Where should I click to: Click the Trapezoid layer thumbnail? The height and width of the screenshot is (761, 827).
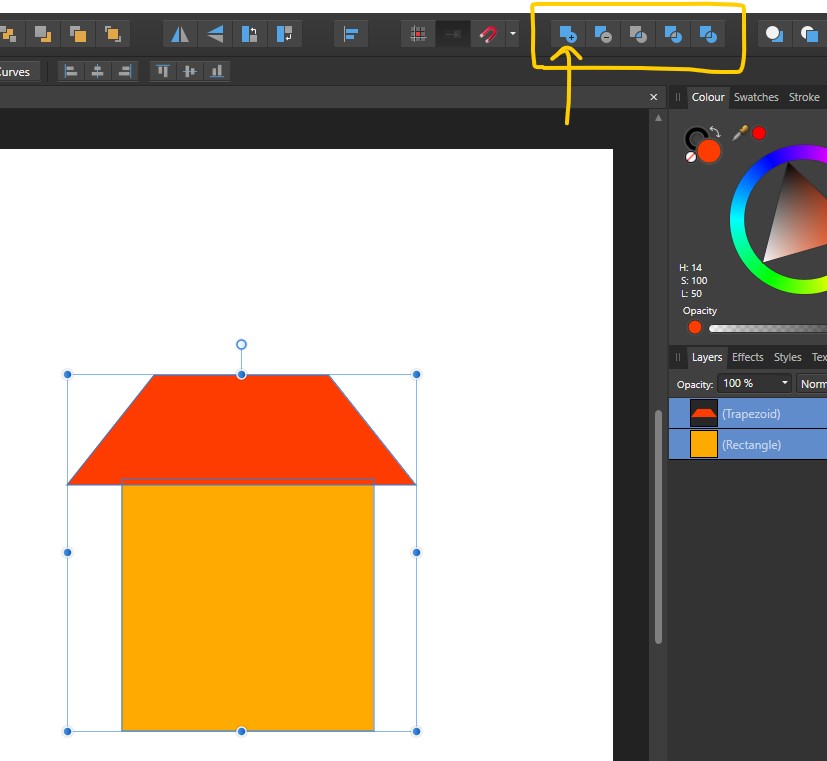tap(704, 413)
